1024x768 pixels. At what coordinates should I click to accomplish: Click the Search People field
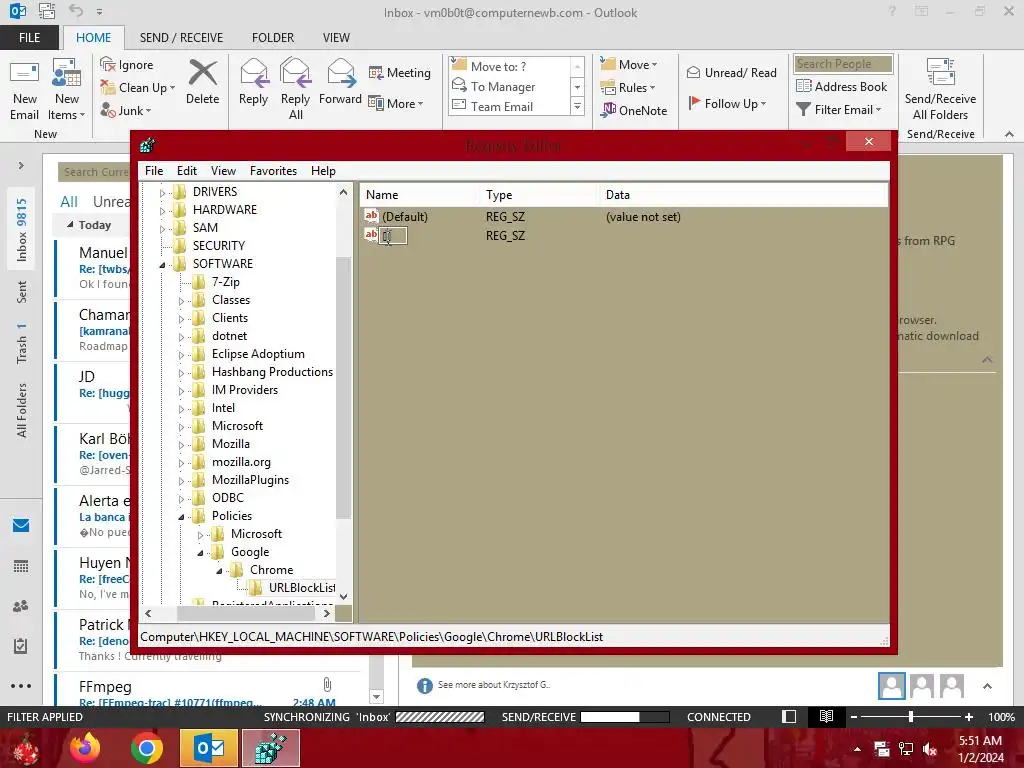843,64
